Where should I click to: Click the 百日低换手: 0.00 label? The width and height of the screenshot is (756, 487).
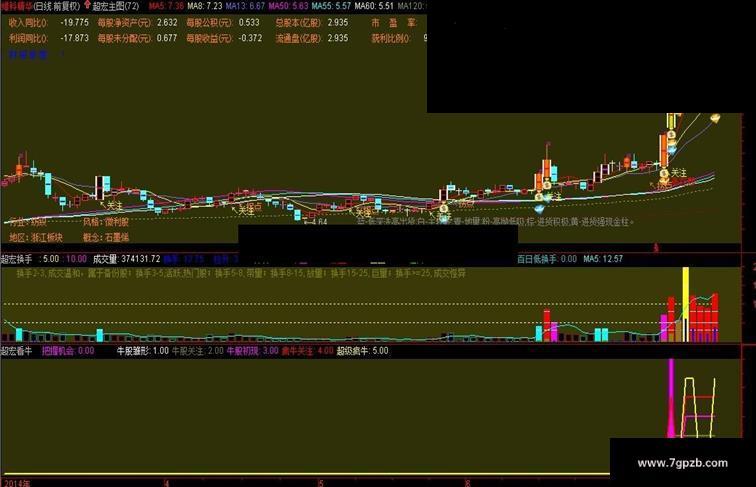coord(547,259)
